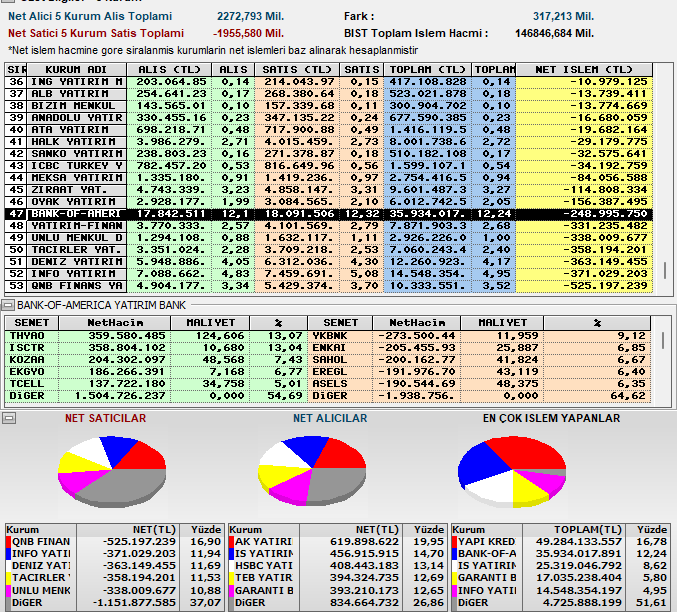The height and width of the screenshot is (612, 677).
Task: Select row 48 YATIRIM-FINAN
Action: (x=329, y=226)
